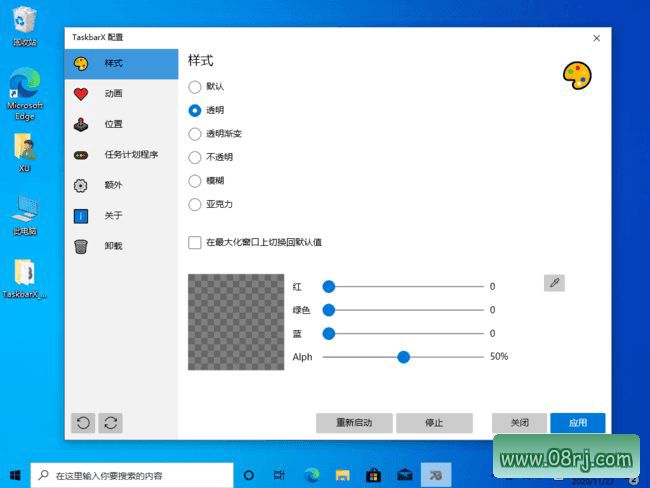Viewport: 650px width, 488px height.
Task: Click the Alph slider handle at 50%
Action: [403, 357]
